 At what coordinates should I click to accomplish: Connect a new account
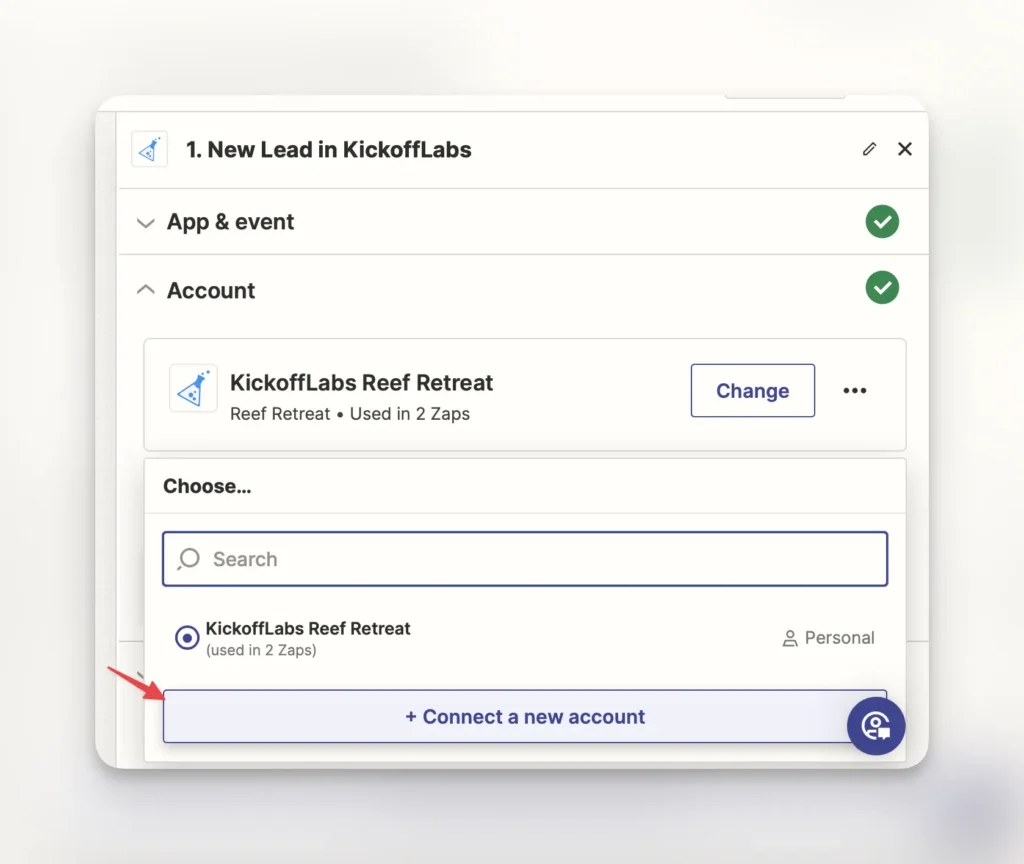click(x=525, y=716)
